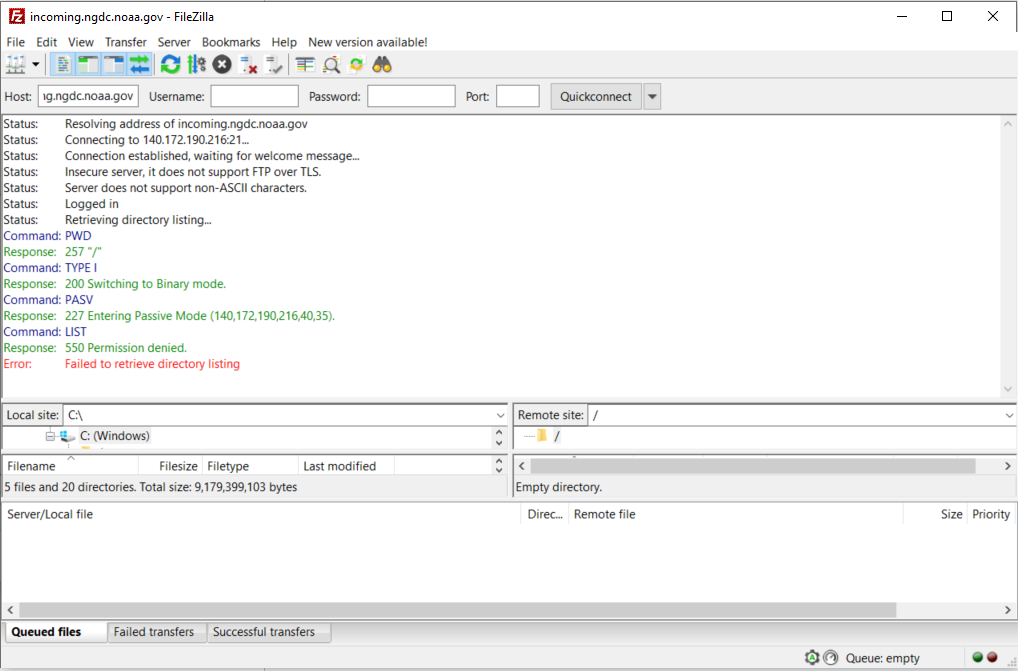Click the Direc... queue column header
Image resolution: width=1018 pixels, height=671 pixels.
pos(545,514)
